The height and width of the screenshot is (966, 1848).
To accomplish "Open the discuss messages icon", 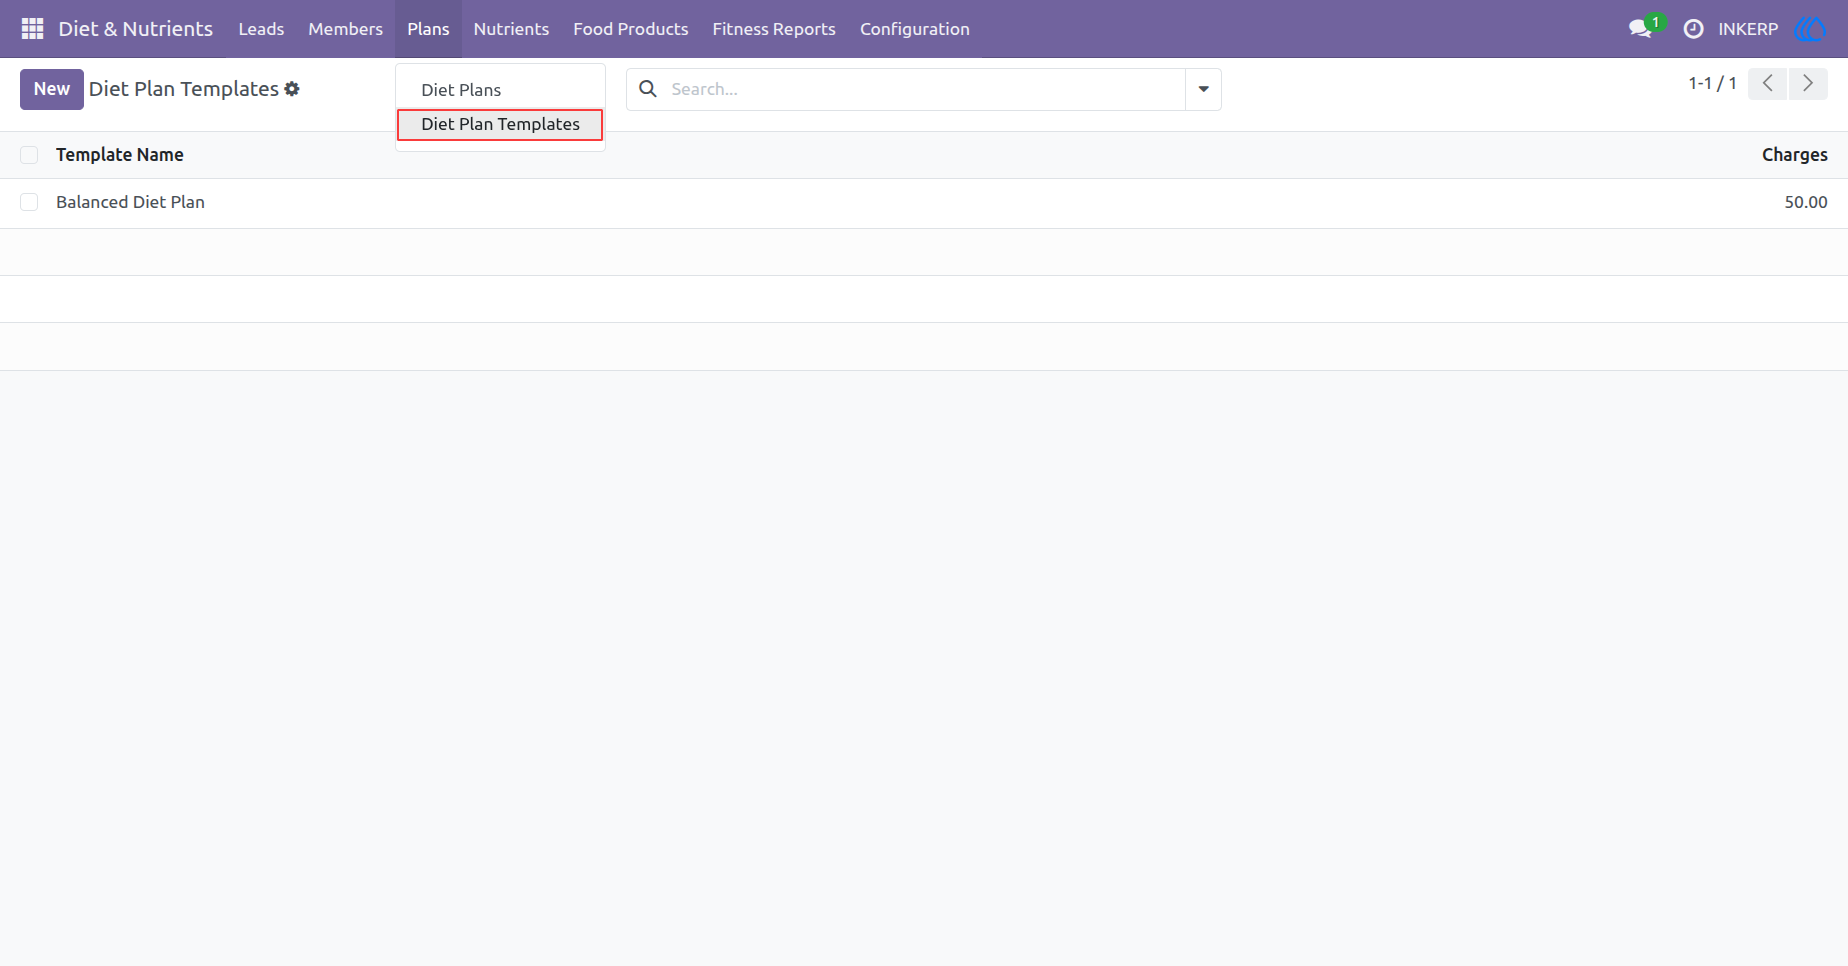I will [x=1640, y=29].
